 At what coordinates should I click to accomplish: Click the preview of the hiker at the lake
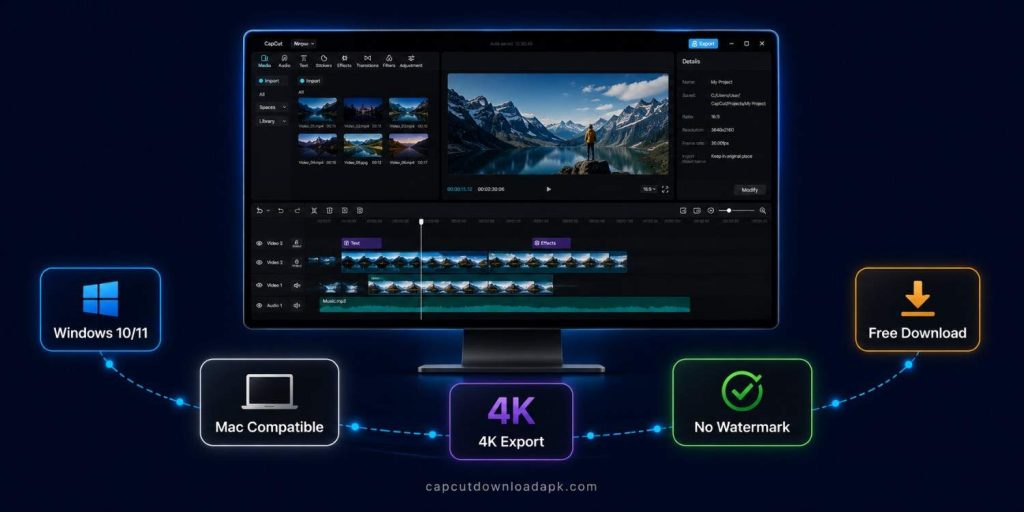click(558, 124)
